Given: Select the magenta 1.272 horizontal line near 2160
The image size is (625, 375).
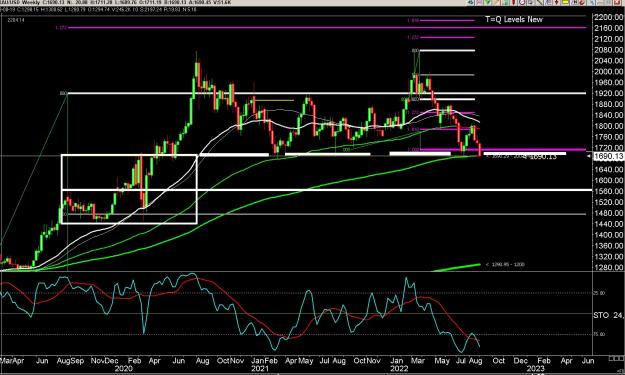Looking at the screenshot, I should pos(327,27).
